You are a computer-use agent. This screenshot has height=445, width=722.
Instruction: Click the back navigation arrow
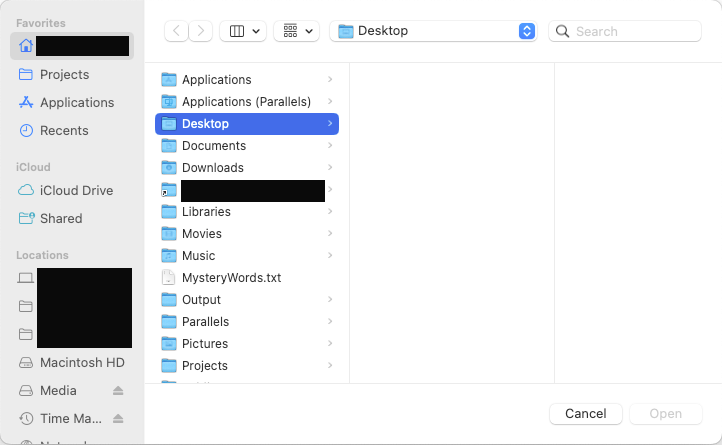[177, 31]
